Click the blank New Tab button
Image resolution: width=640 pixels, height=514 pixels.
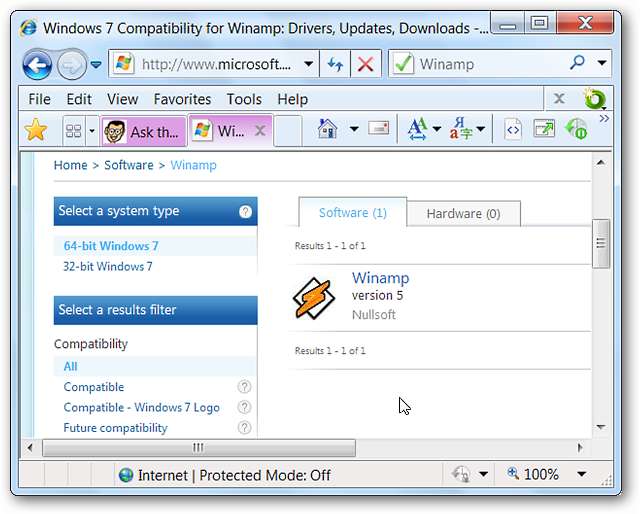tap(288, 131)
